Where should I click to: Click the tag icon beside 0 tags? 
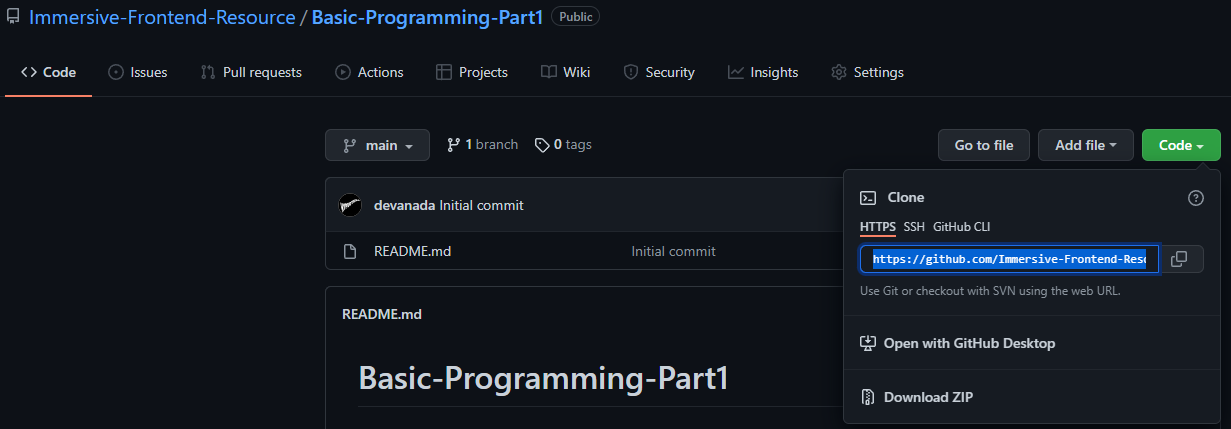542,145
